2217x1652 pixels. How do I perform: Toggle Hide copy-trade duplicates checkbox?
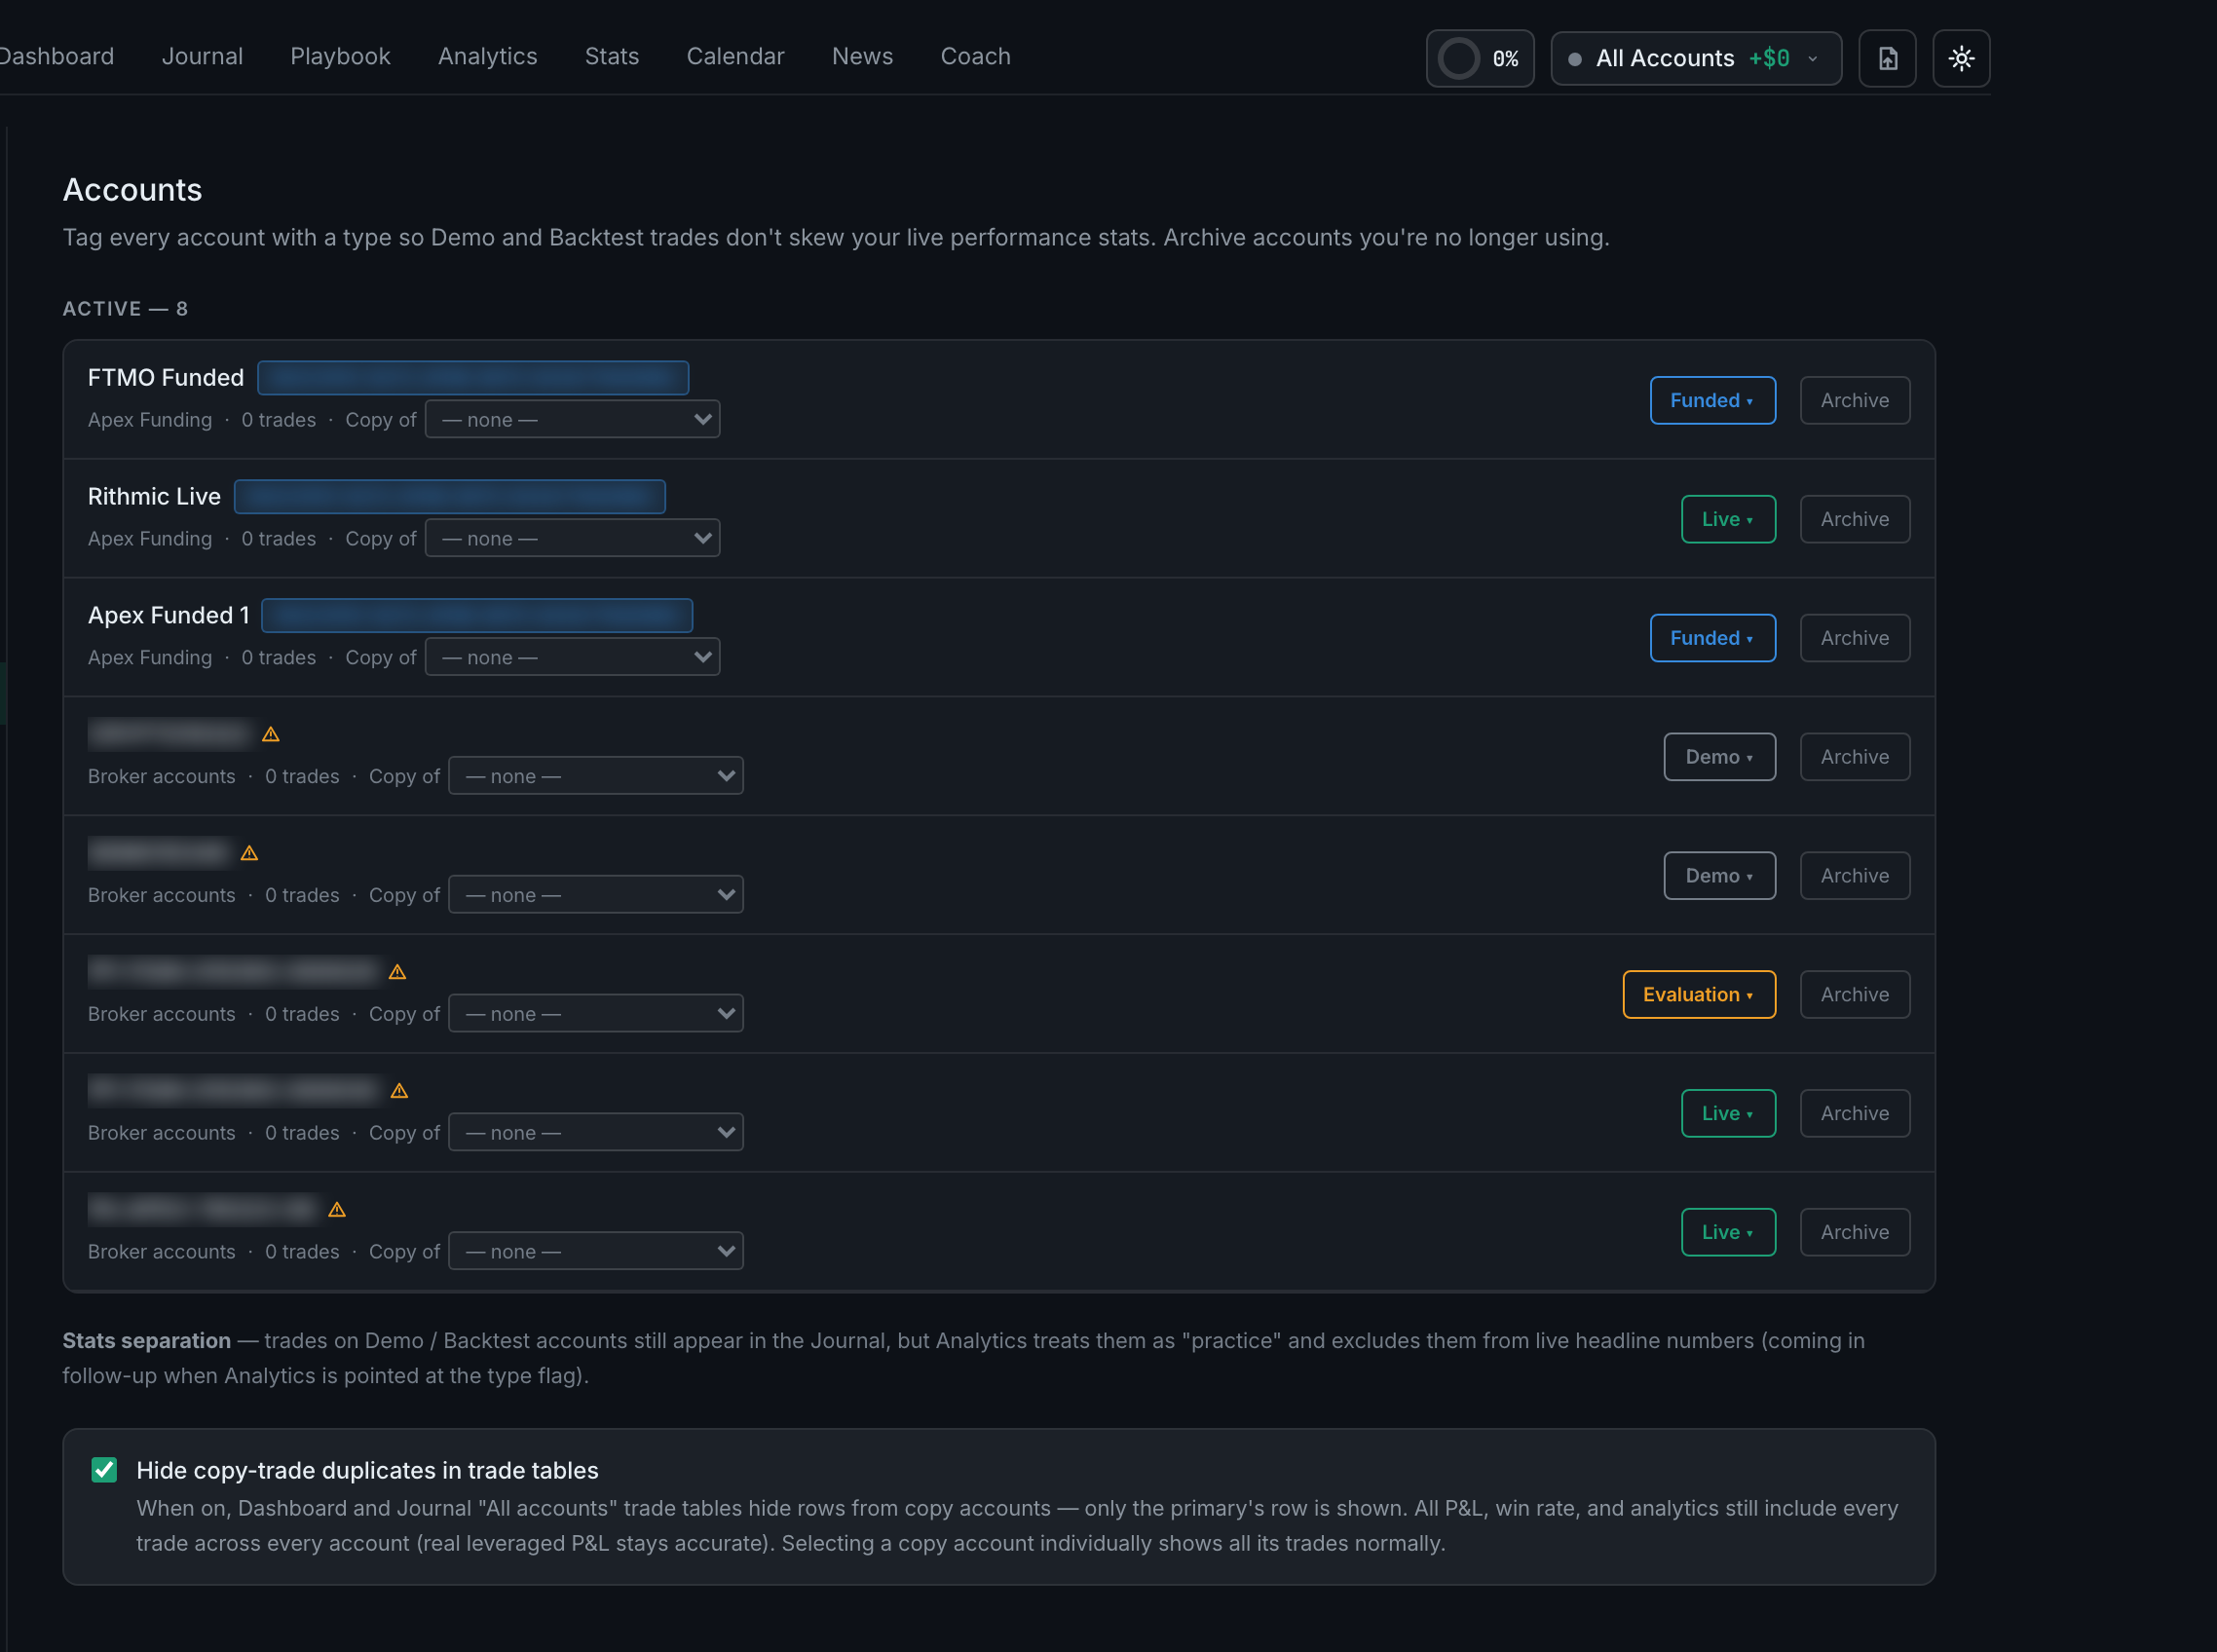104,1470
